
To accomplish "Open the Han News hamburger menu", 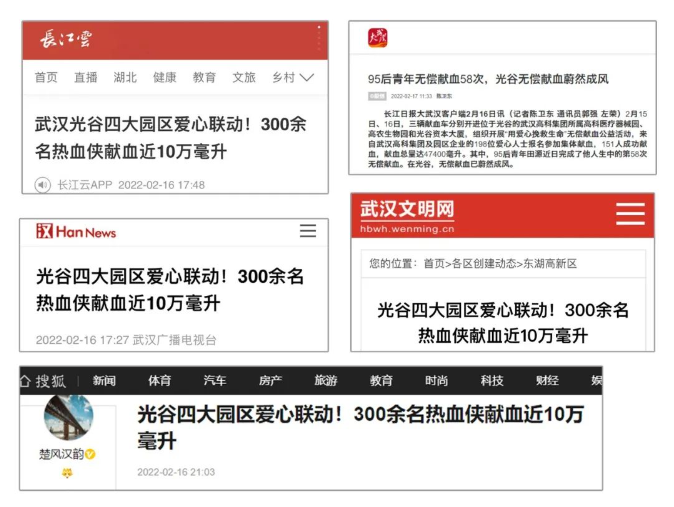I will (x=308, y=231).
